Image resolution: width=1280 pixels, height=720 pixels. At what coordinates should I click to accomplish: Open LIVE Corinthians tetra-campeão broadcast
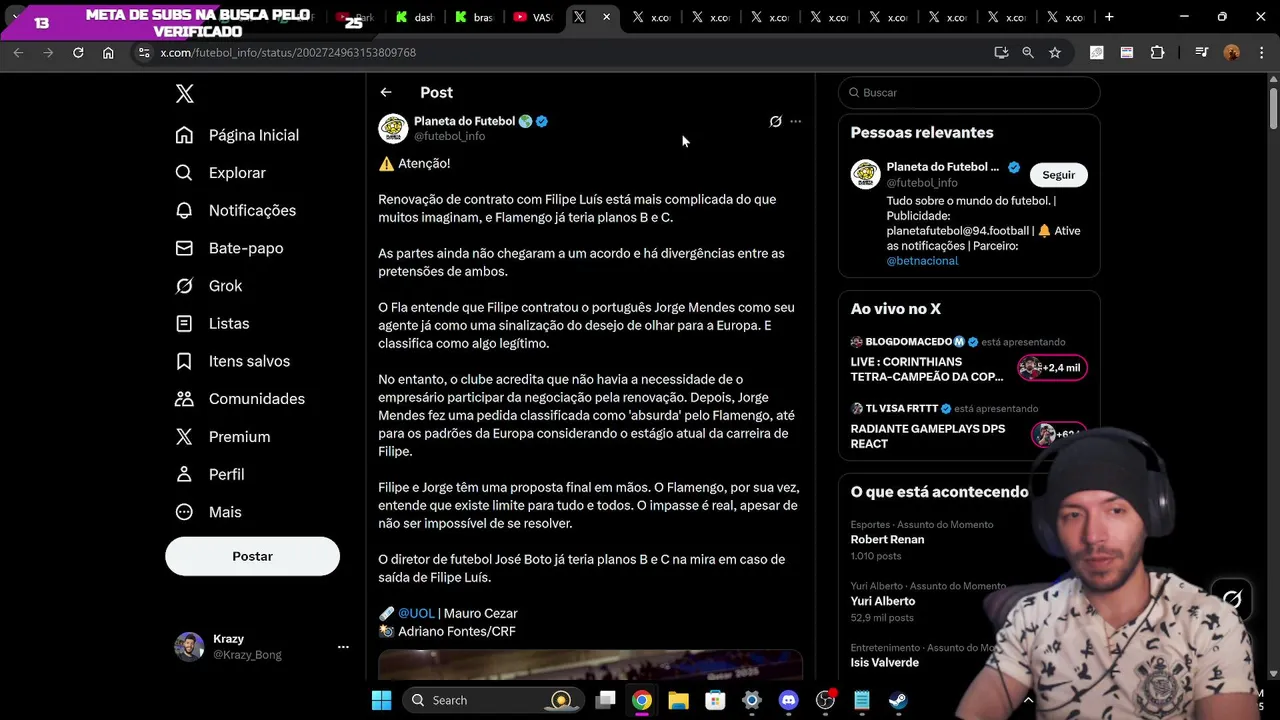927,369
